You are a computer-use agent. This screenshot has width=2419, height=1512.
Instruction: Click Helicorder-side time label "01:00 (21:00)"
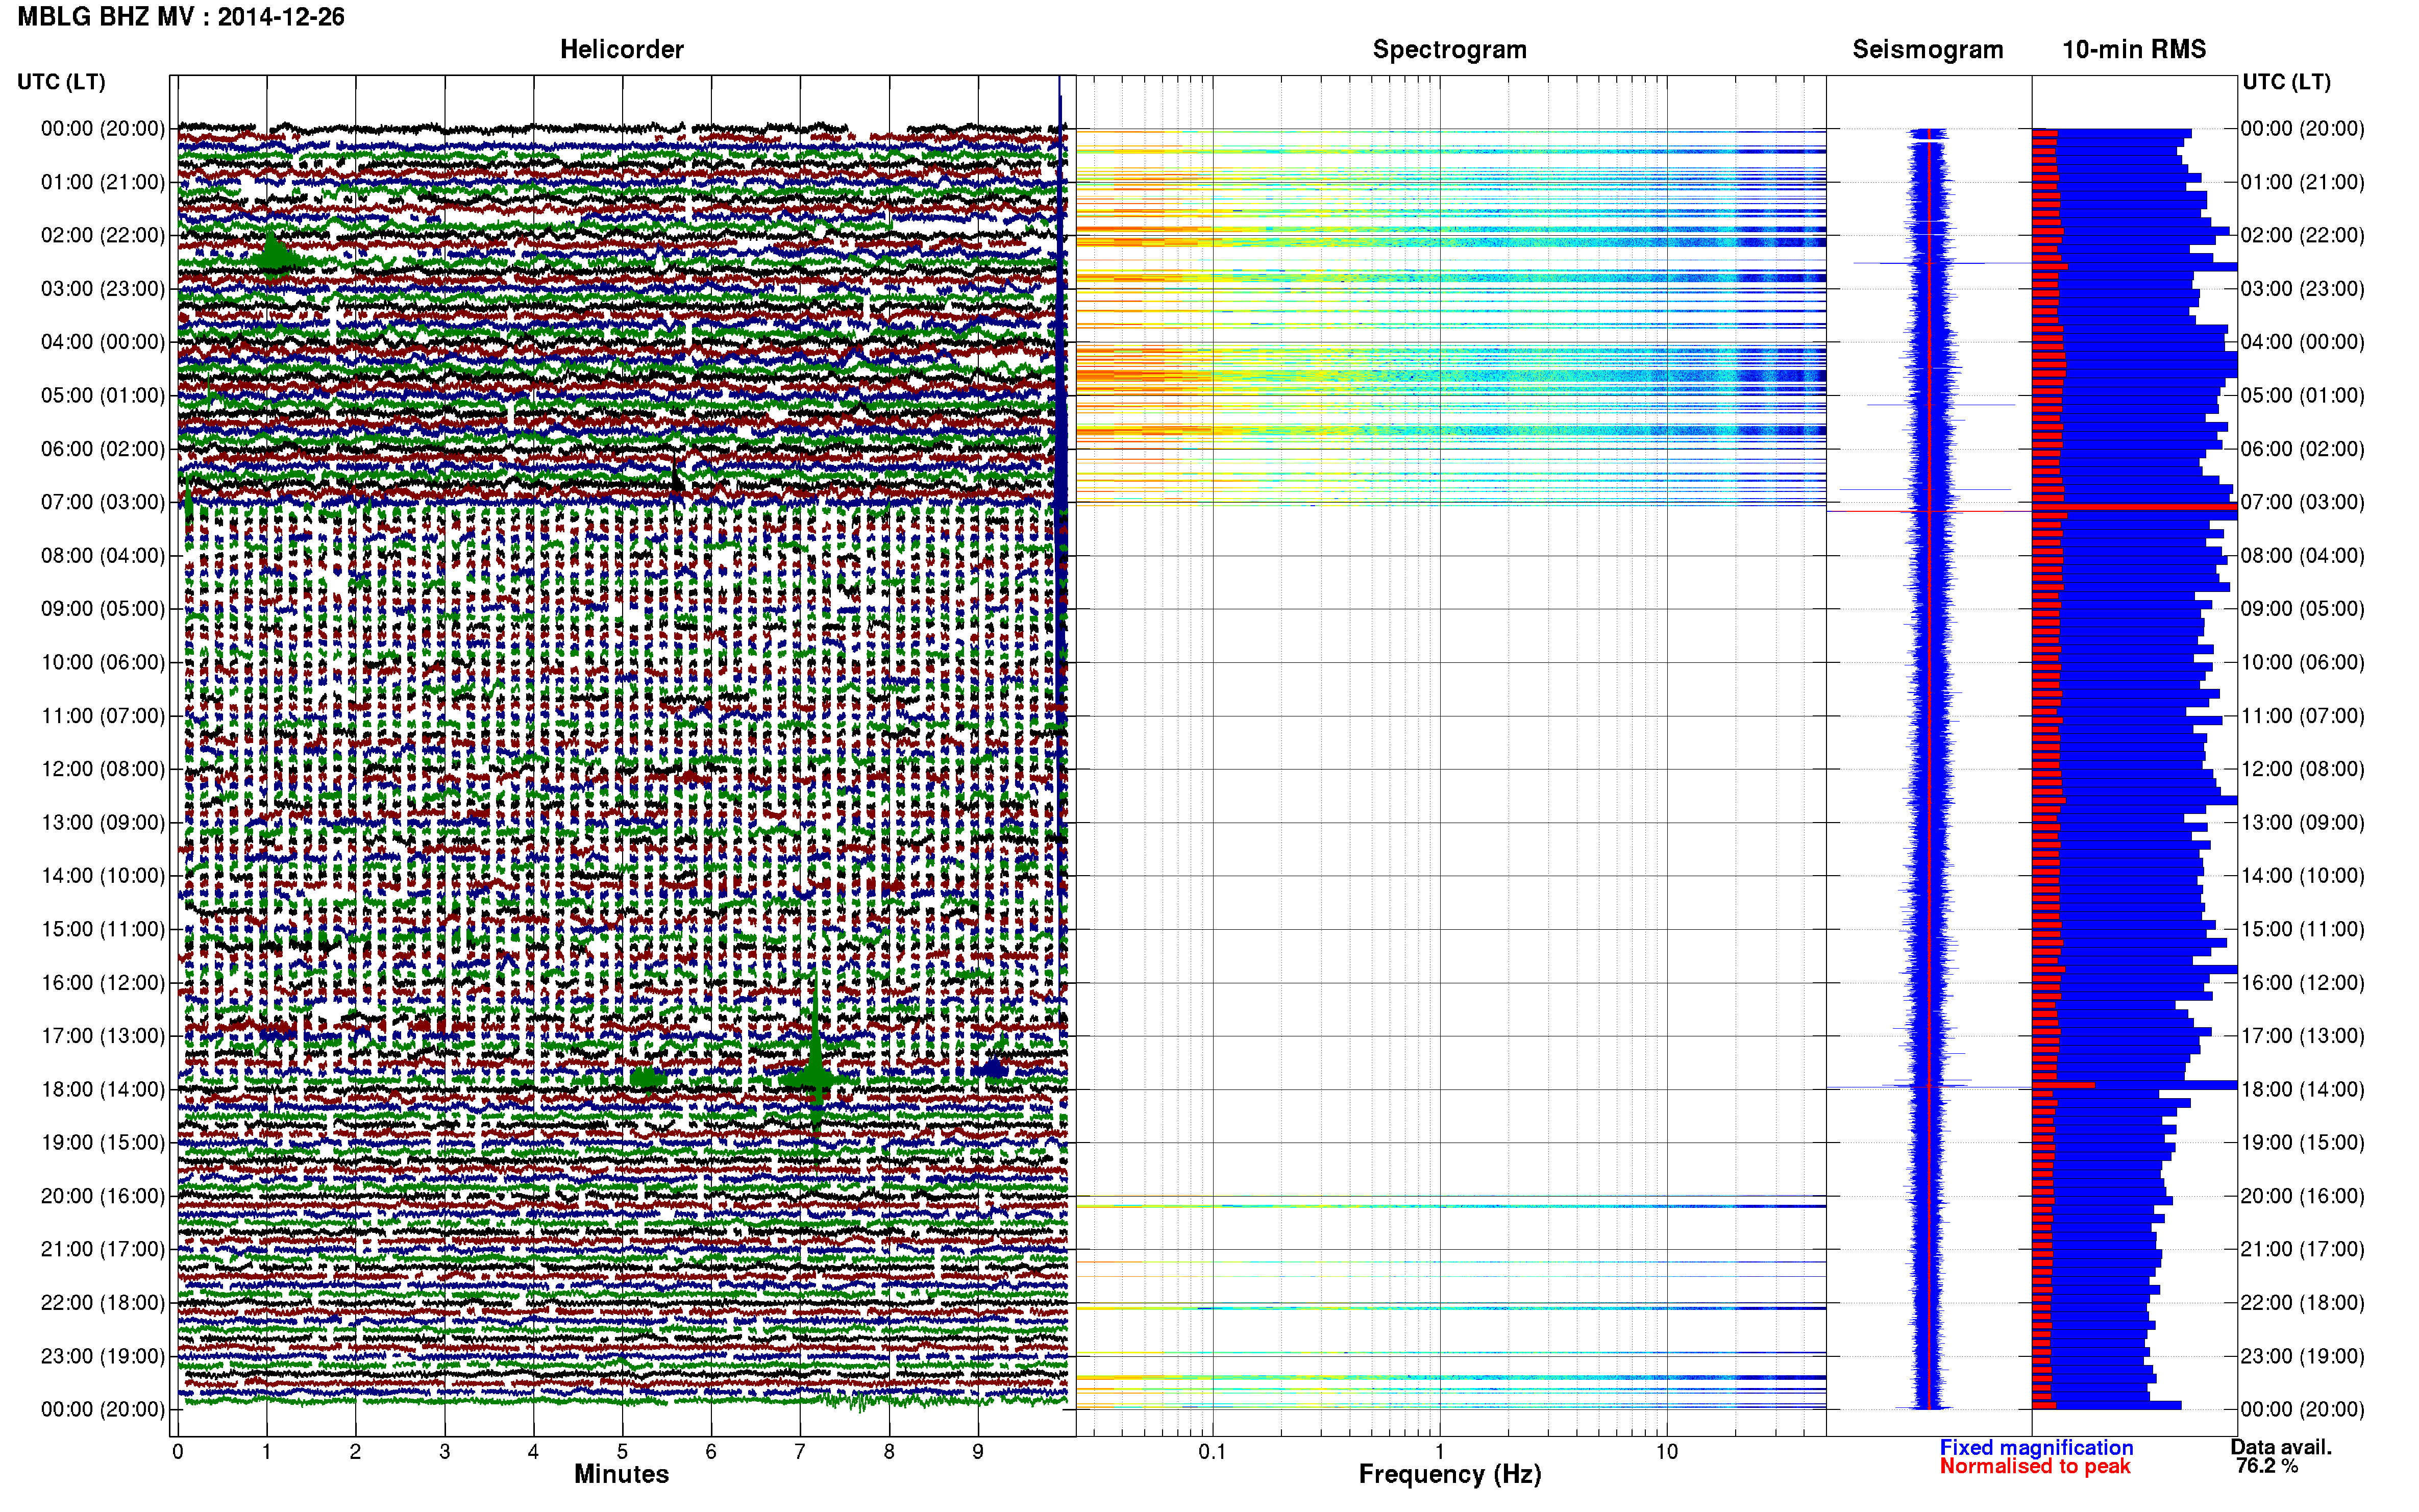(103, 182)
